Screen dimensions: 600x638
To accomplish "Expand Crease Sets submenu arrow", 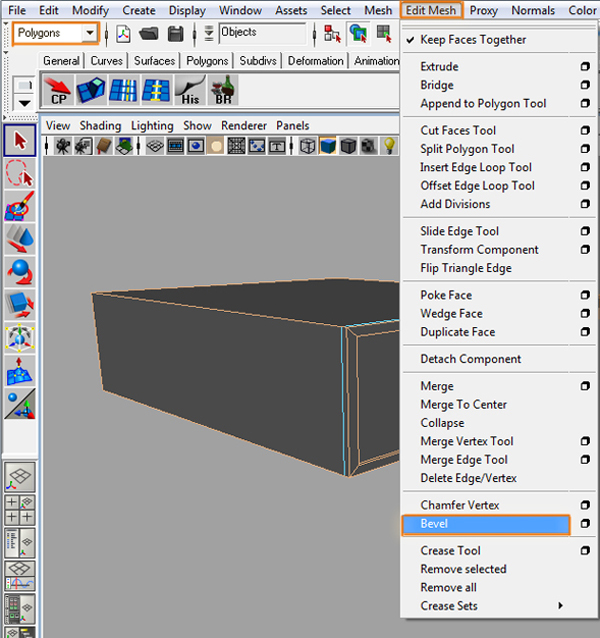I will point(561,605).
